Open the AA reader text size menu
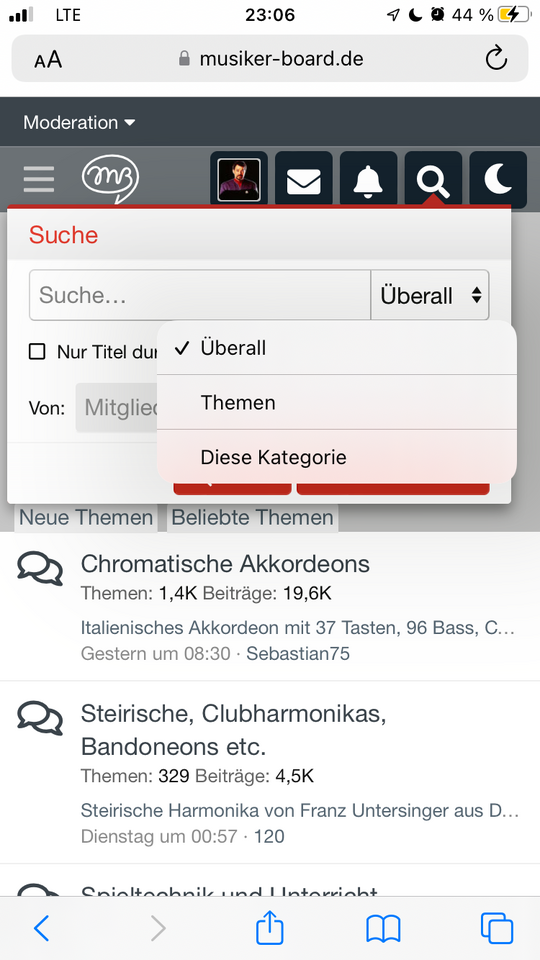This screenshot has height=960, width=540. pos(48,59)
